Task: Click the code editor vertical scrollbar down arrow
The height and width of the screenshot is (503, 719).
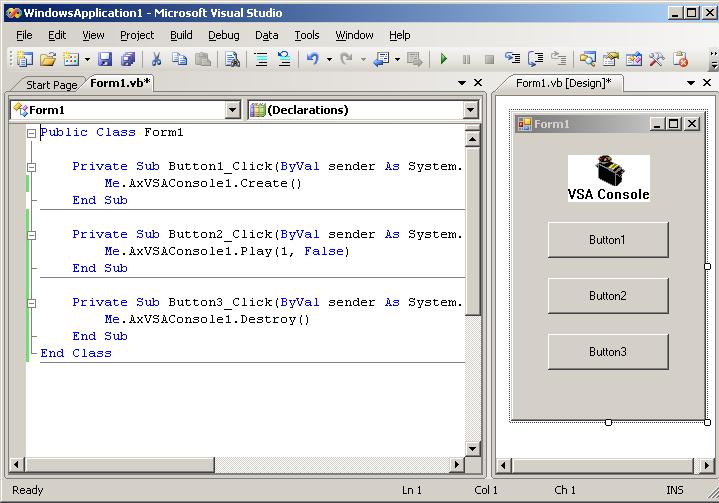Action: (472, 448)
